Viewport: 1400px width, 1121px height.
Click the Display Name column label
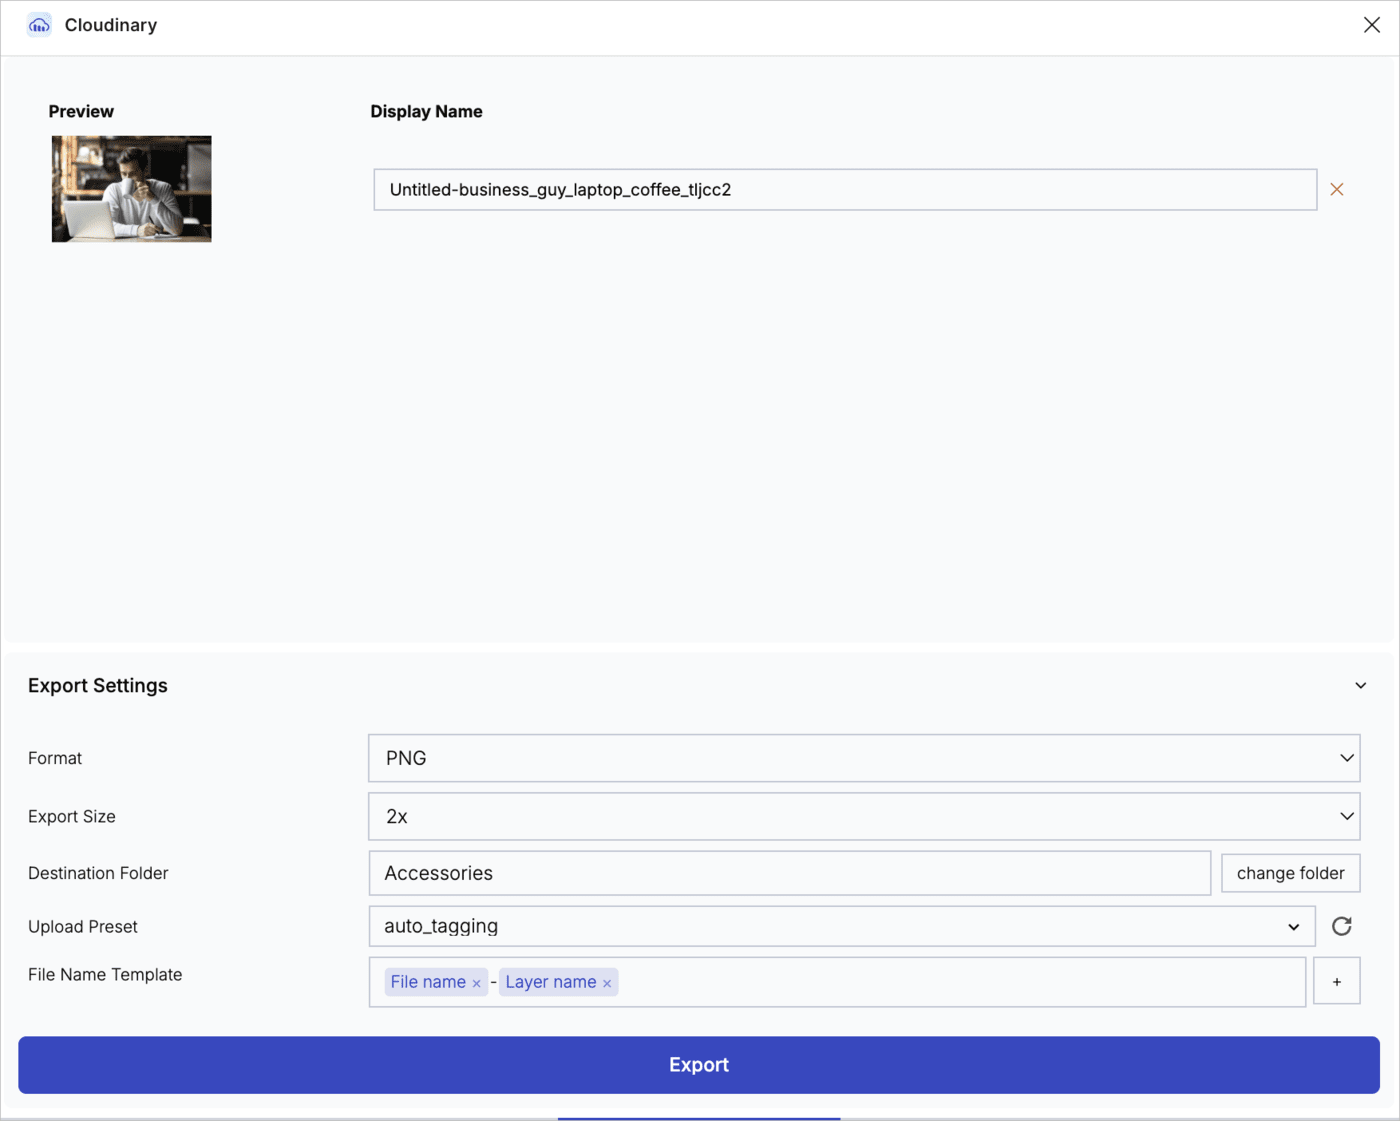tap(426, 111)
